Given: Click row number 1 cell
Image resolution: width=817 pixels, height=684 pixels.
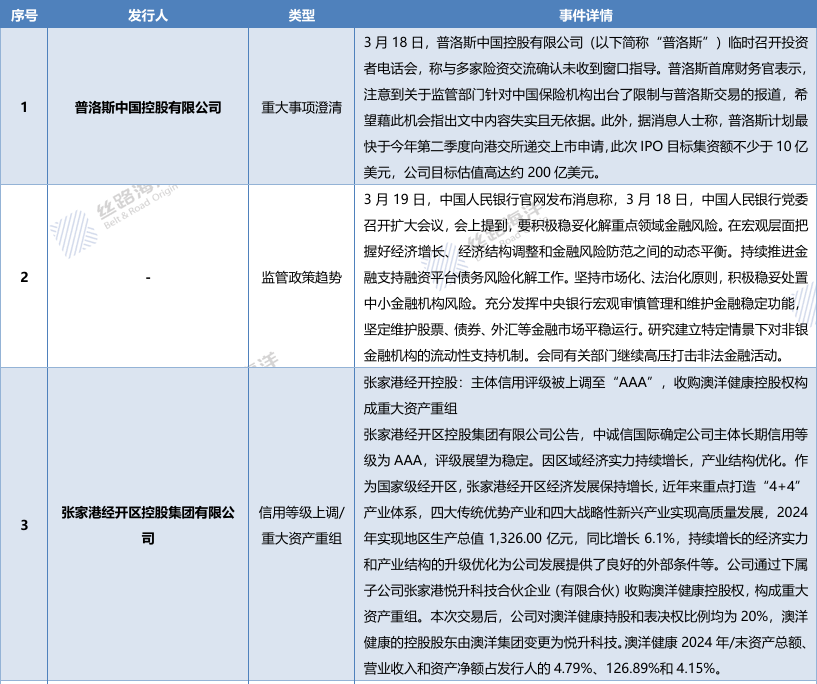Looking at the screenshot, I should tap(24, 106).
